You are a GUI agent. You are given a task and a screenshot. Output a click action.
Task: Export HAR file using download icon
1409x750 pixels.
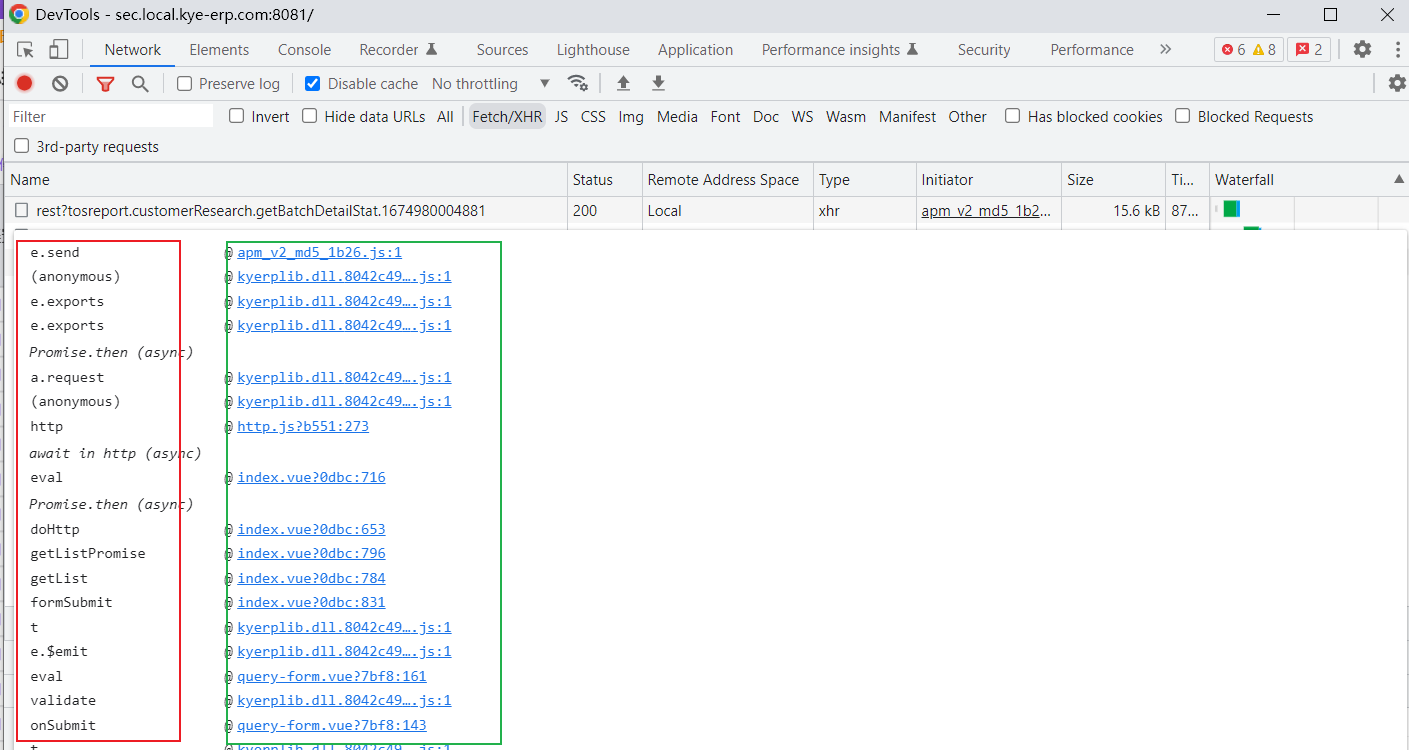(x=657, y=83)
